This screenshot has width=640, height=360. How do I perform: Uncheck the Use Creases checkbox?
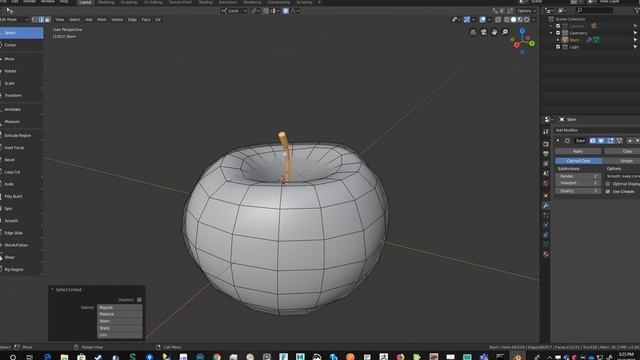(608, 191)
